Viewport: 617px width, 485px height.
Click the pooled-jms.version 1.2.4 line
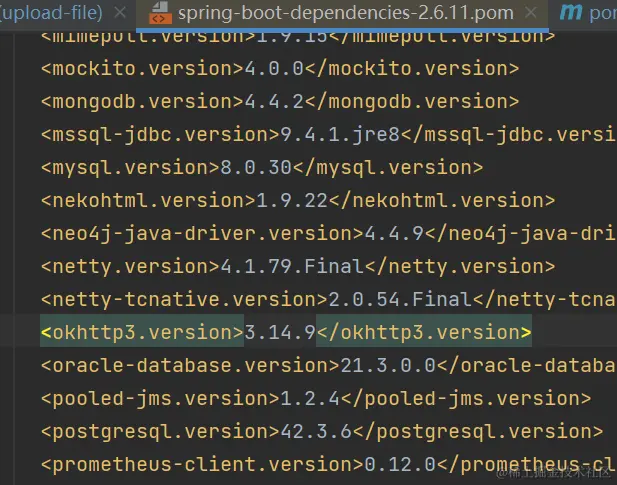316,399
